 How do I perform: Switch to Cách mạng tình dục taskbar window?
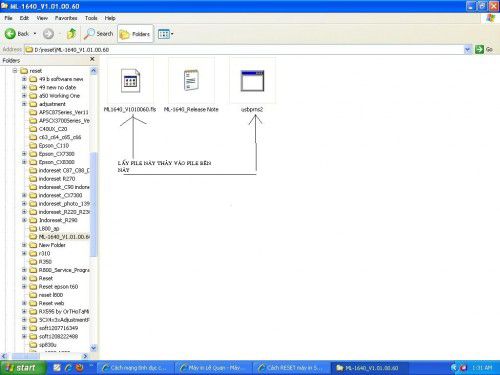click(x=135, y=368)
